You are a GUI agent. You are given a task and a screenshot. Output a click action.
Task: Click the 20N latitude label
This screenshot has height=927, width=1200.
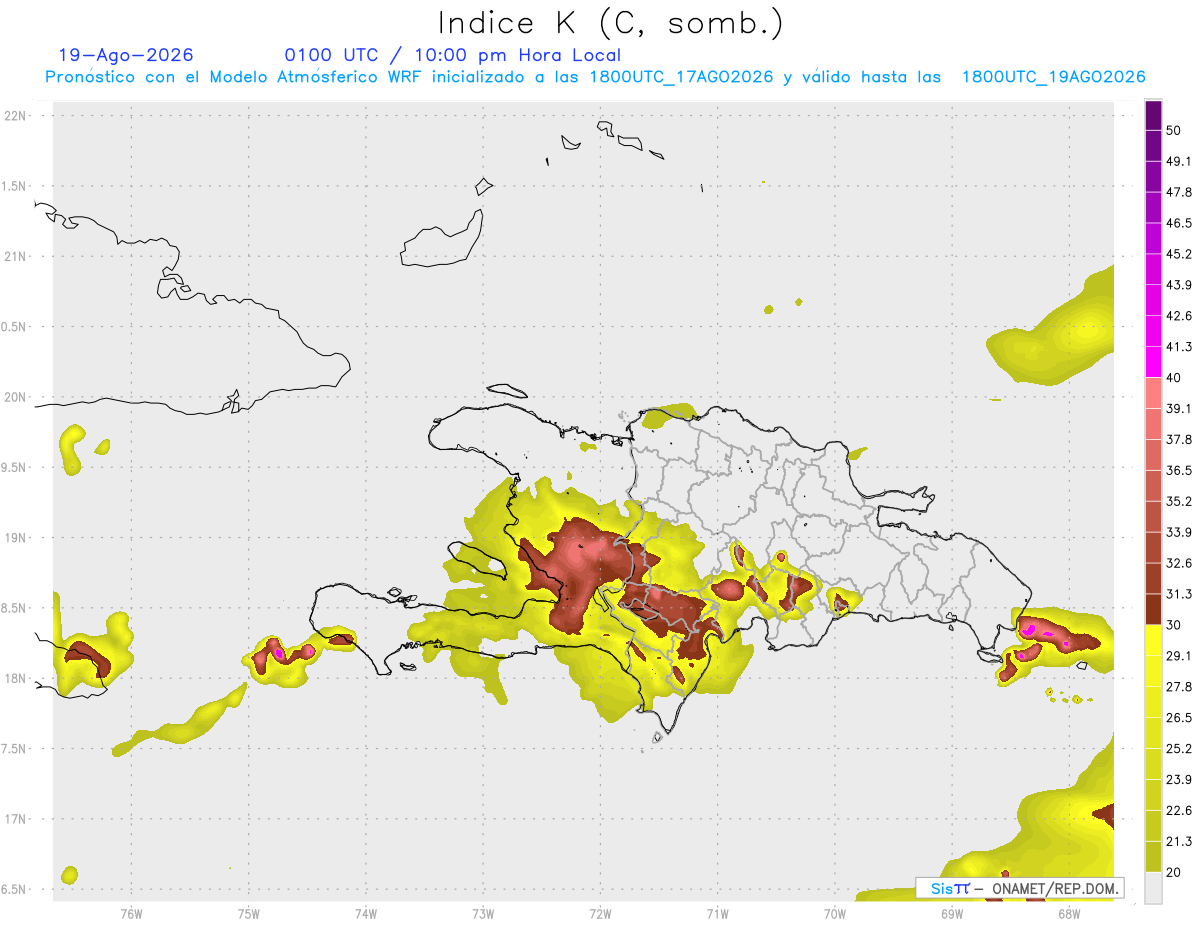[x=15, y=397]
